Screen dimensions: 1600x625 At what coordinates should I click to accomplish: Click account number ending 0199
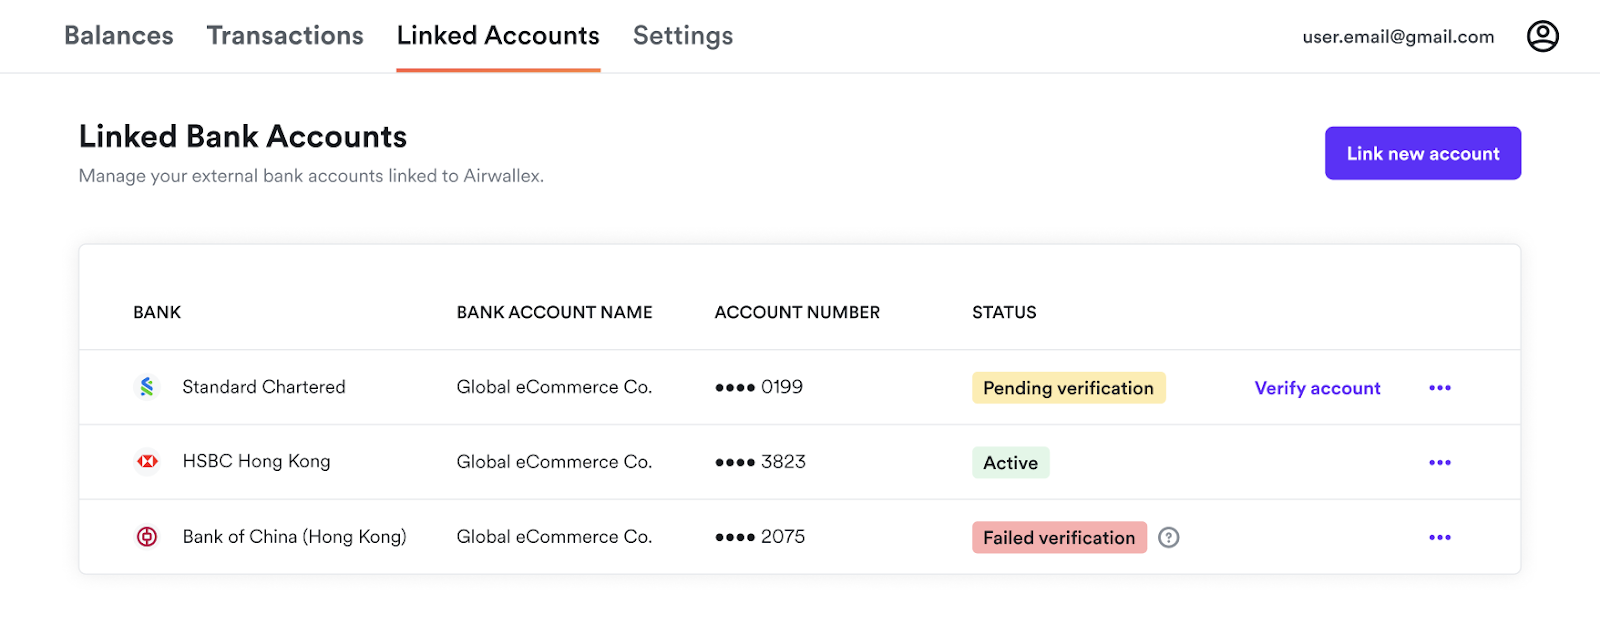point(759,387)
